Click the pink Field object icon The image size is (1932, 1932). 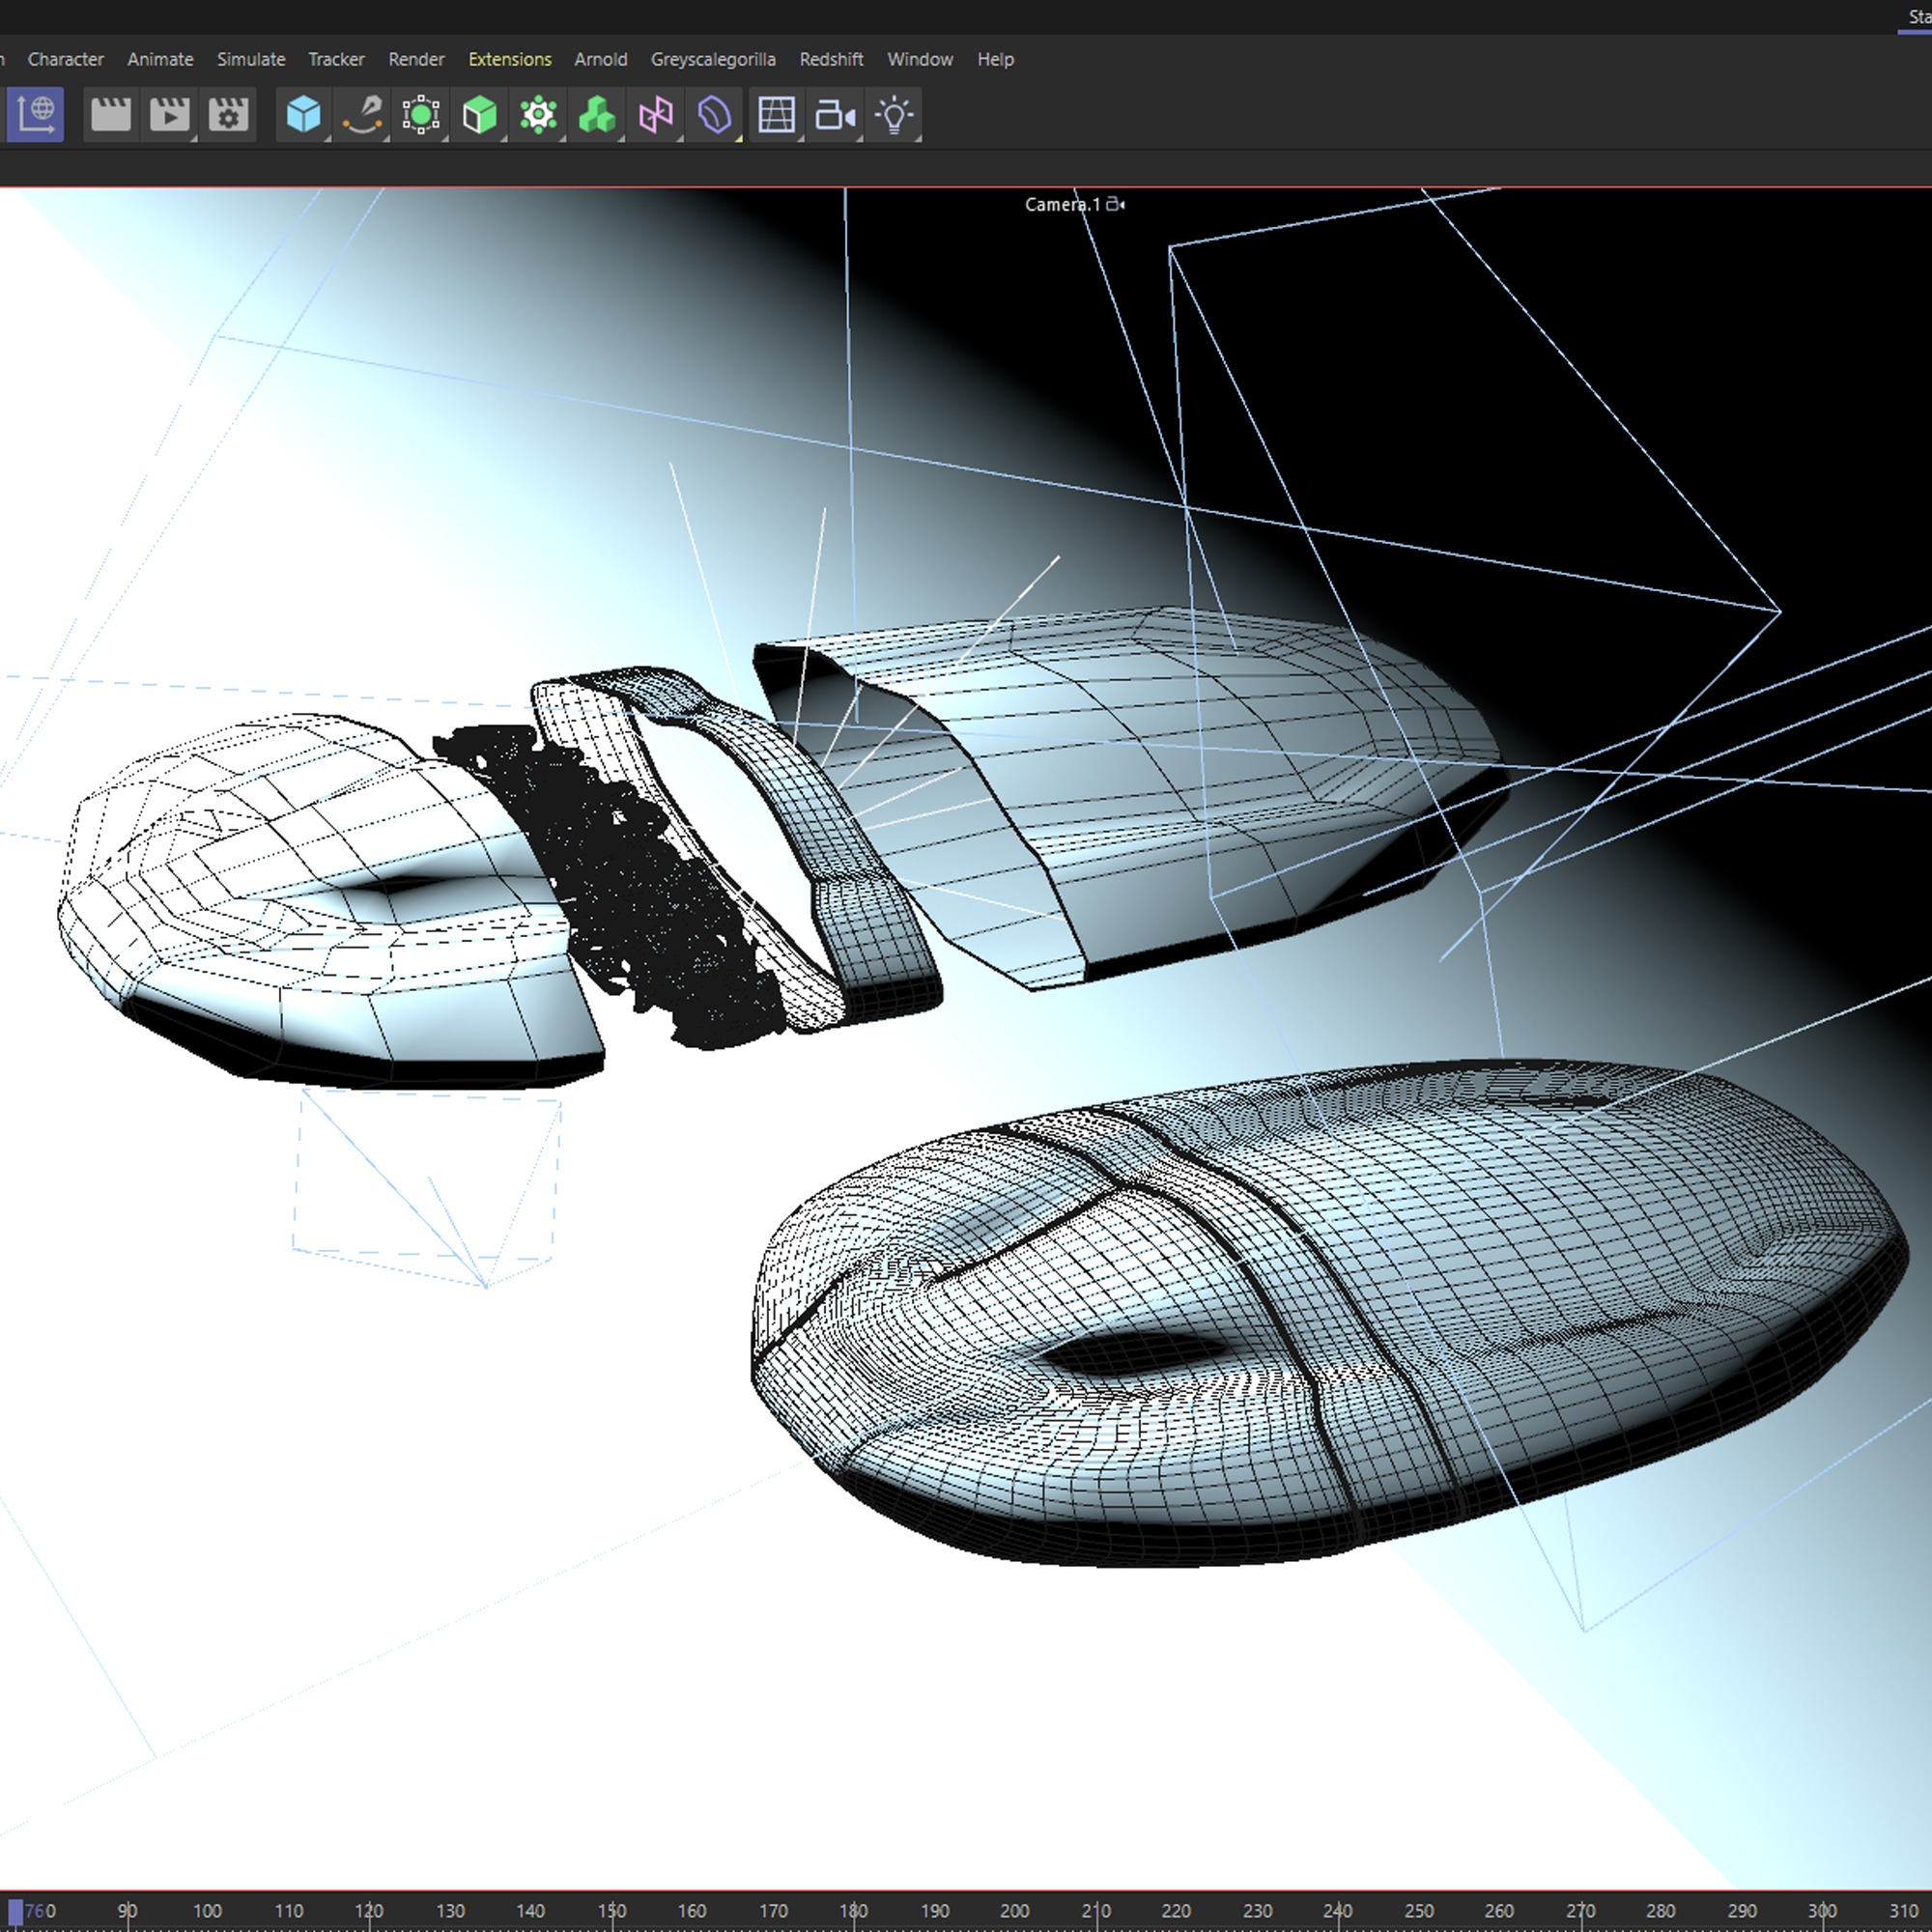click(x=656, y=115)
